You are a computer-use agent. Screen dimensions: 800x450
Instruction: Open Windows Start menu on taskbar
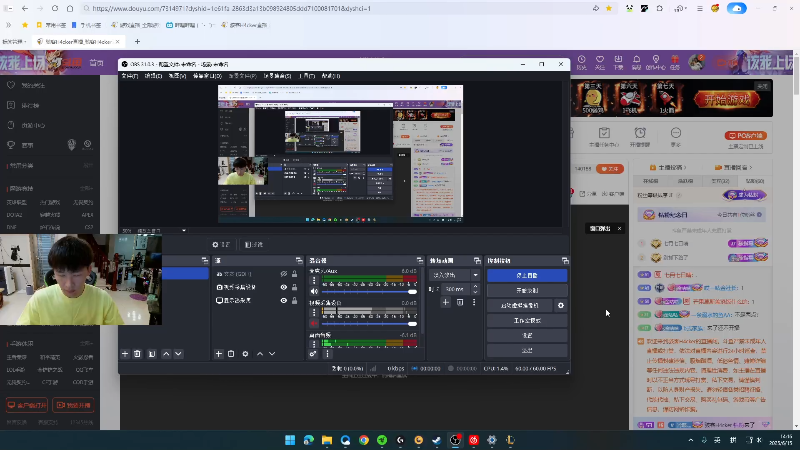point(290,440)
